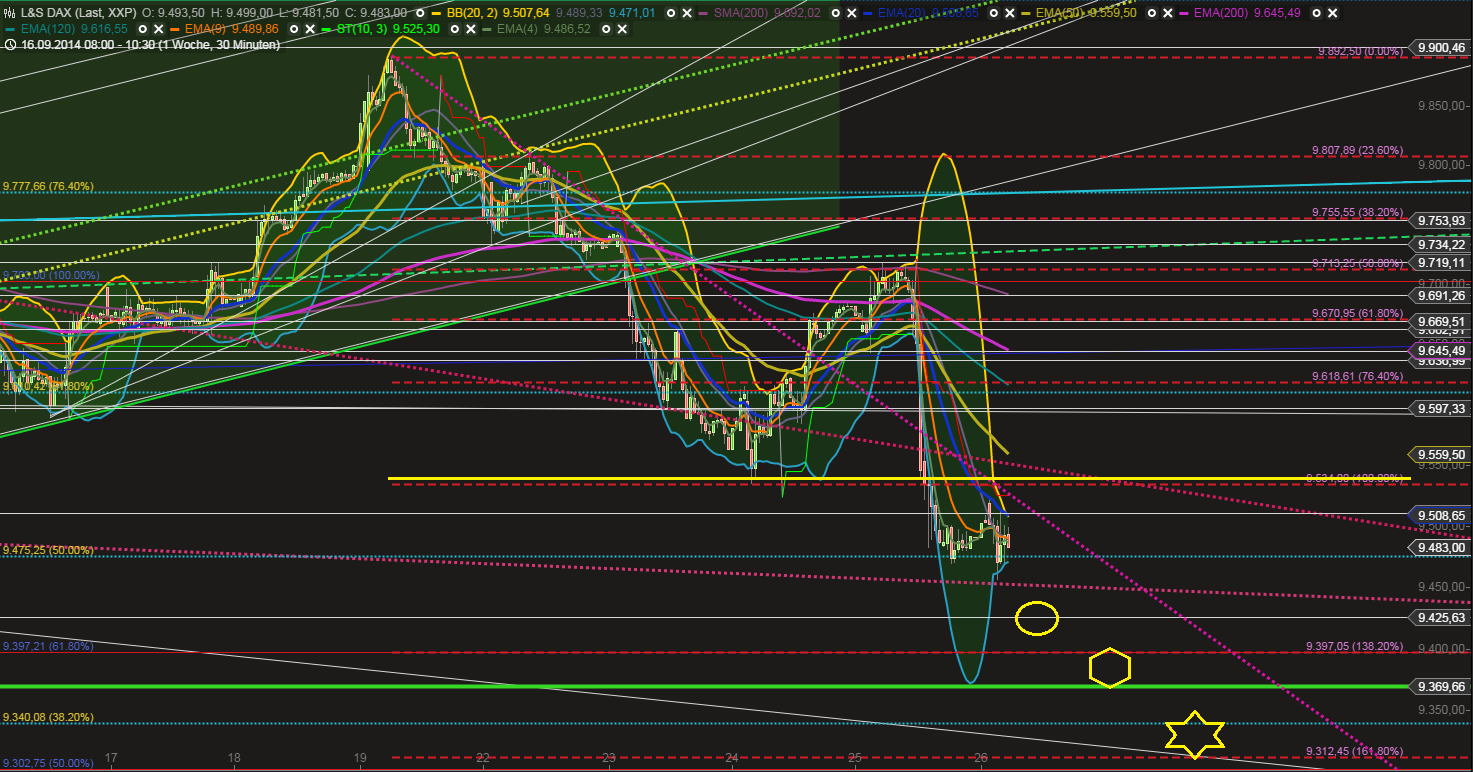Click the 9.719,11 price axis label
The height and width of the screenshot is (772, 1473).
point(1439,261)
